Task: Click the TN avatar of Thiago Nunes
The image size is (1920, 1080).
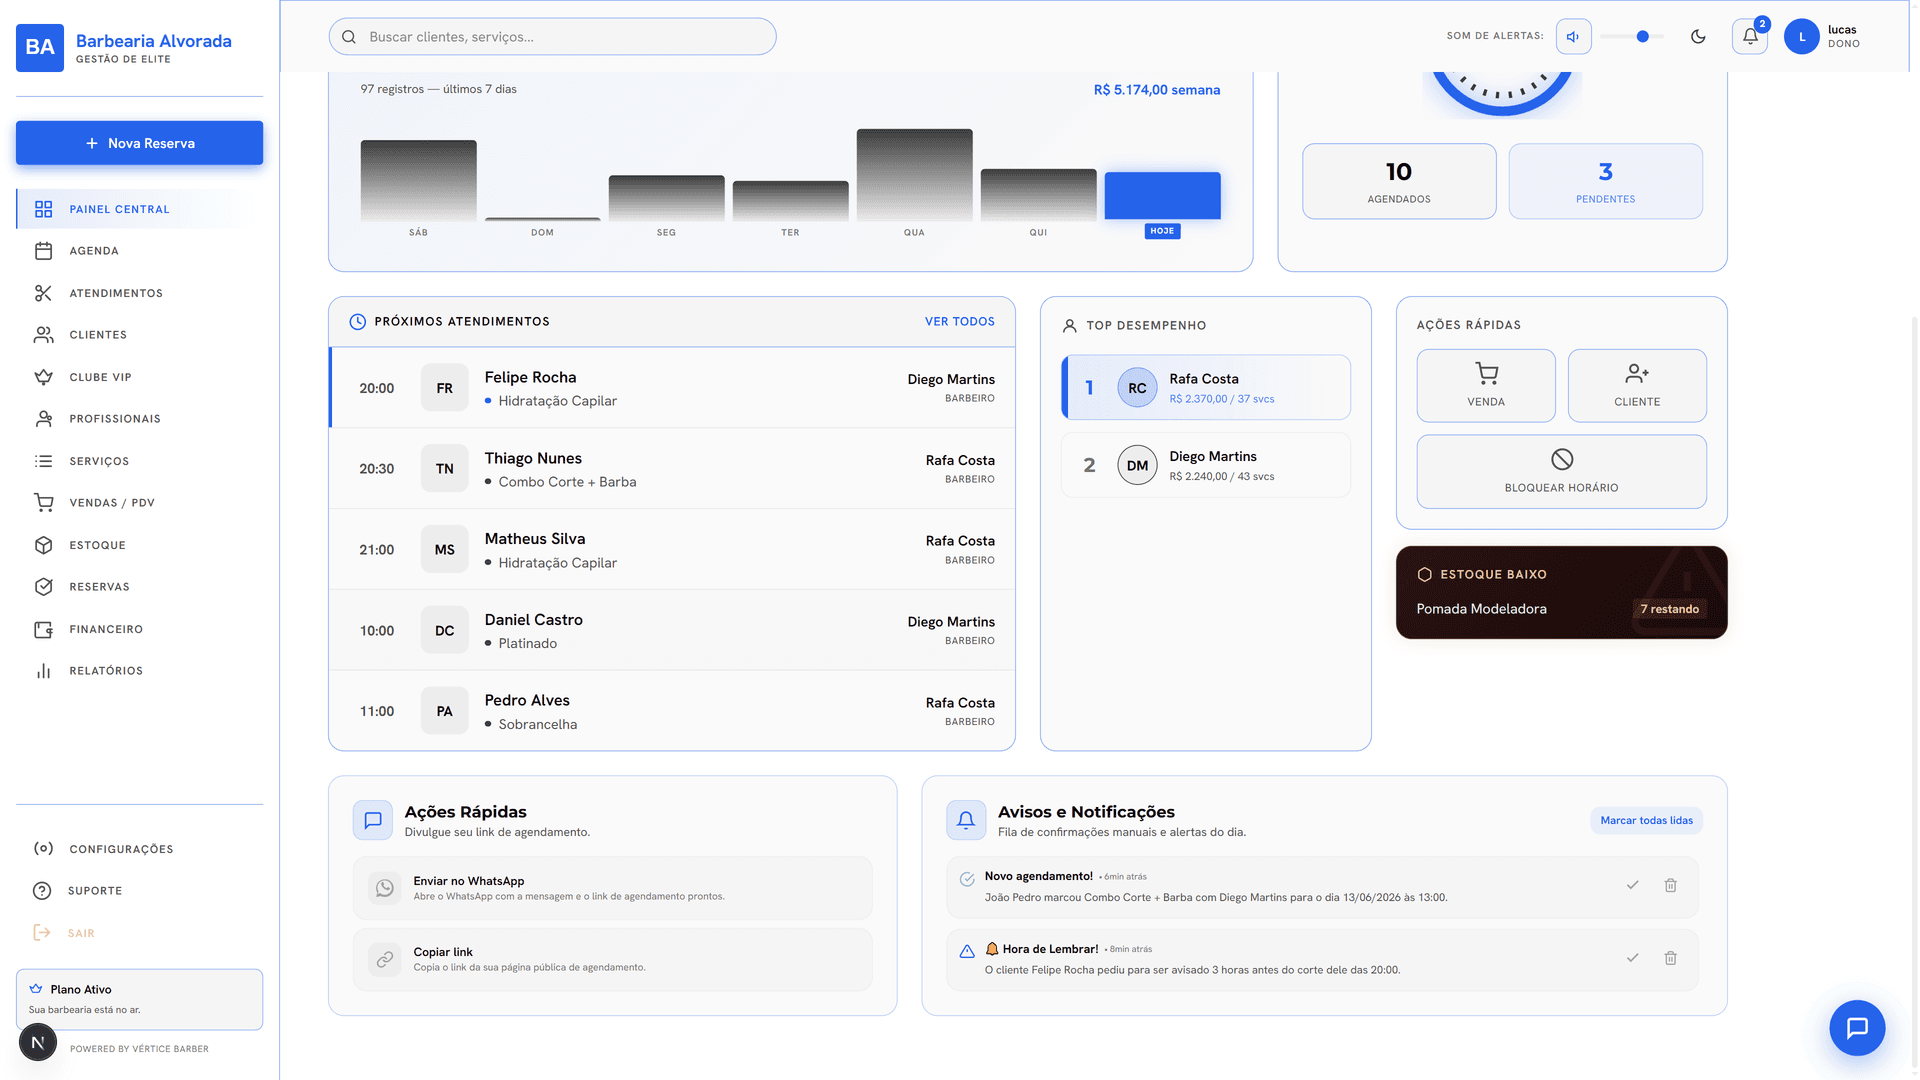Action: 445,469
